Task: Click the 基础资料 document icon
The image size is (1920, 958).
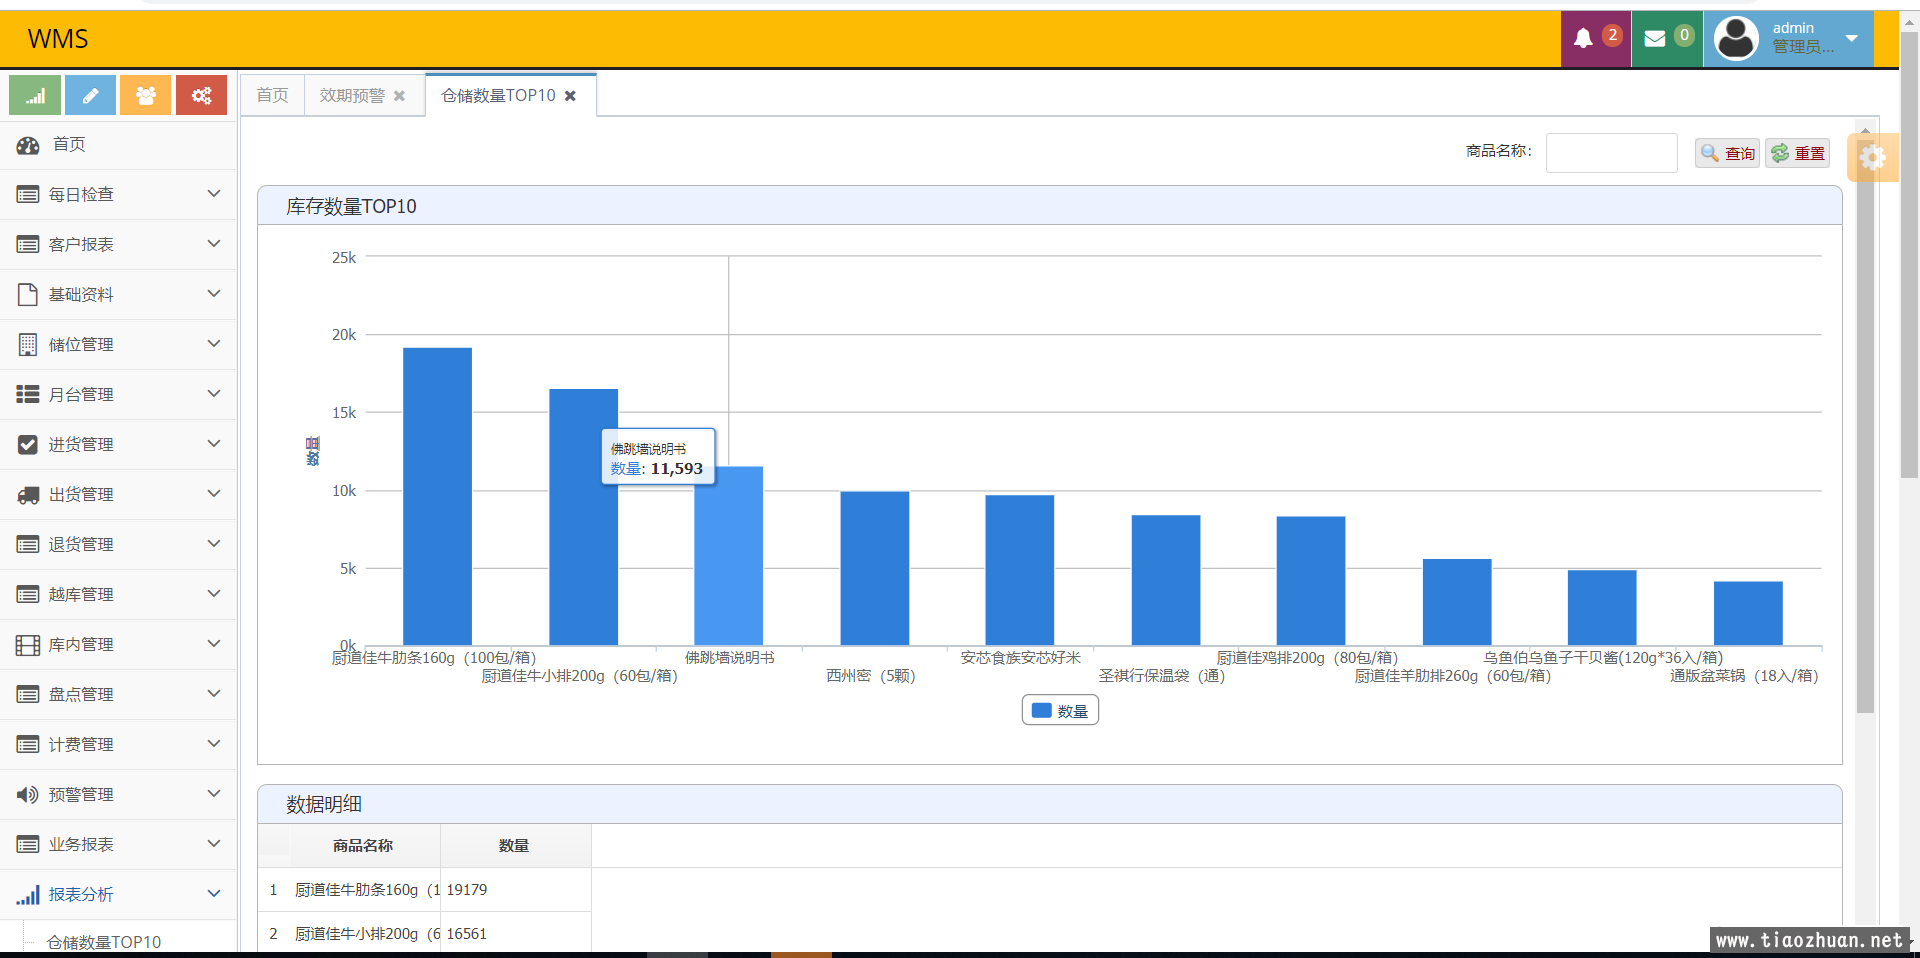Action: [28, 295]
